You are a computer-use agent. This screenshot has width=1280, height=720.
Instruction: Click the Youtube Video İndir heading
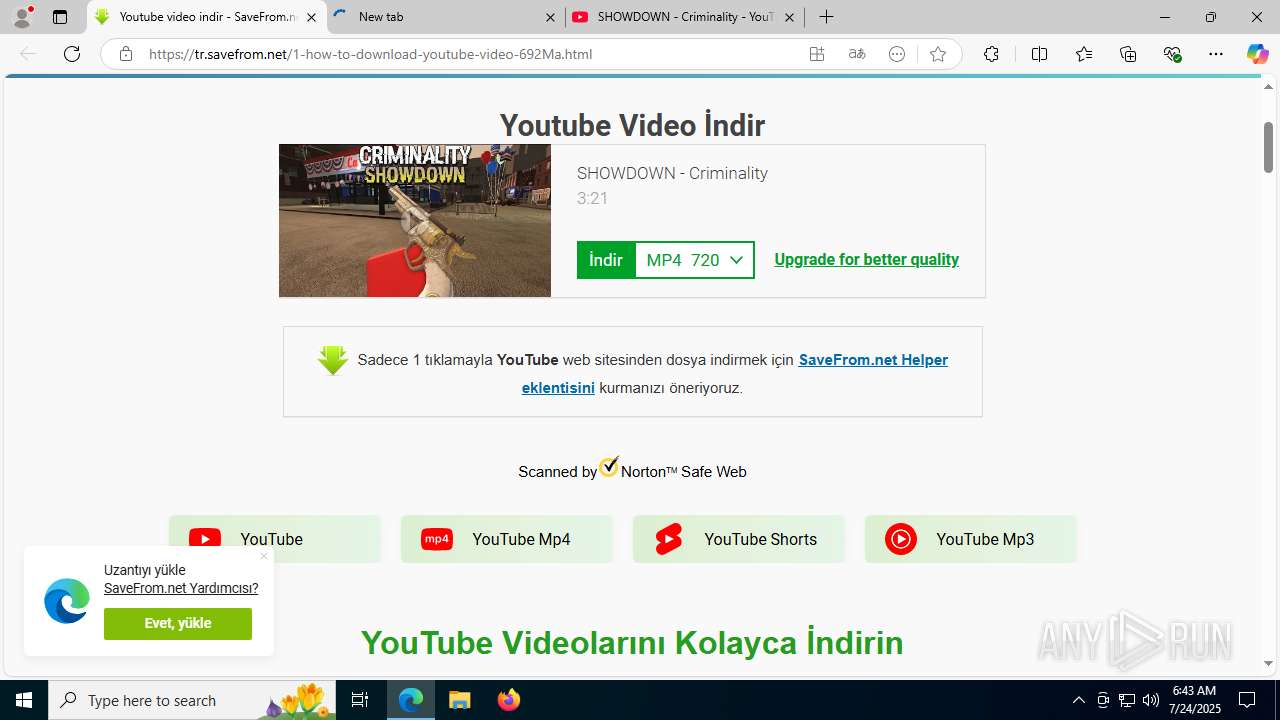click(632, 125)
